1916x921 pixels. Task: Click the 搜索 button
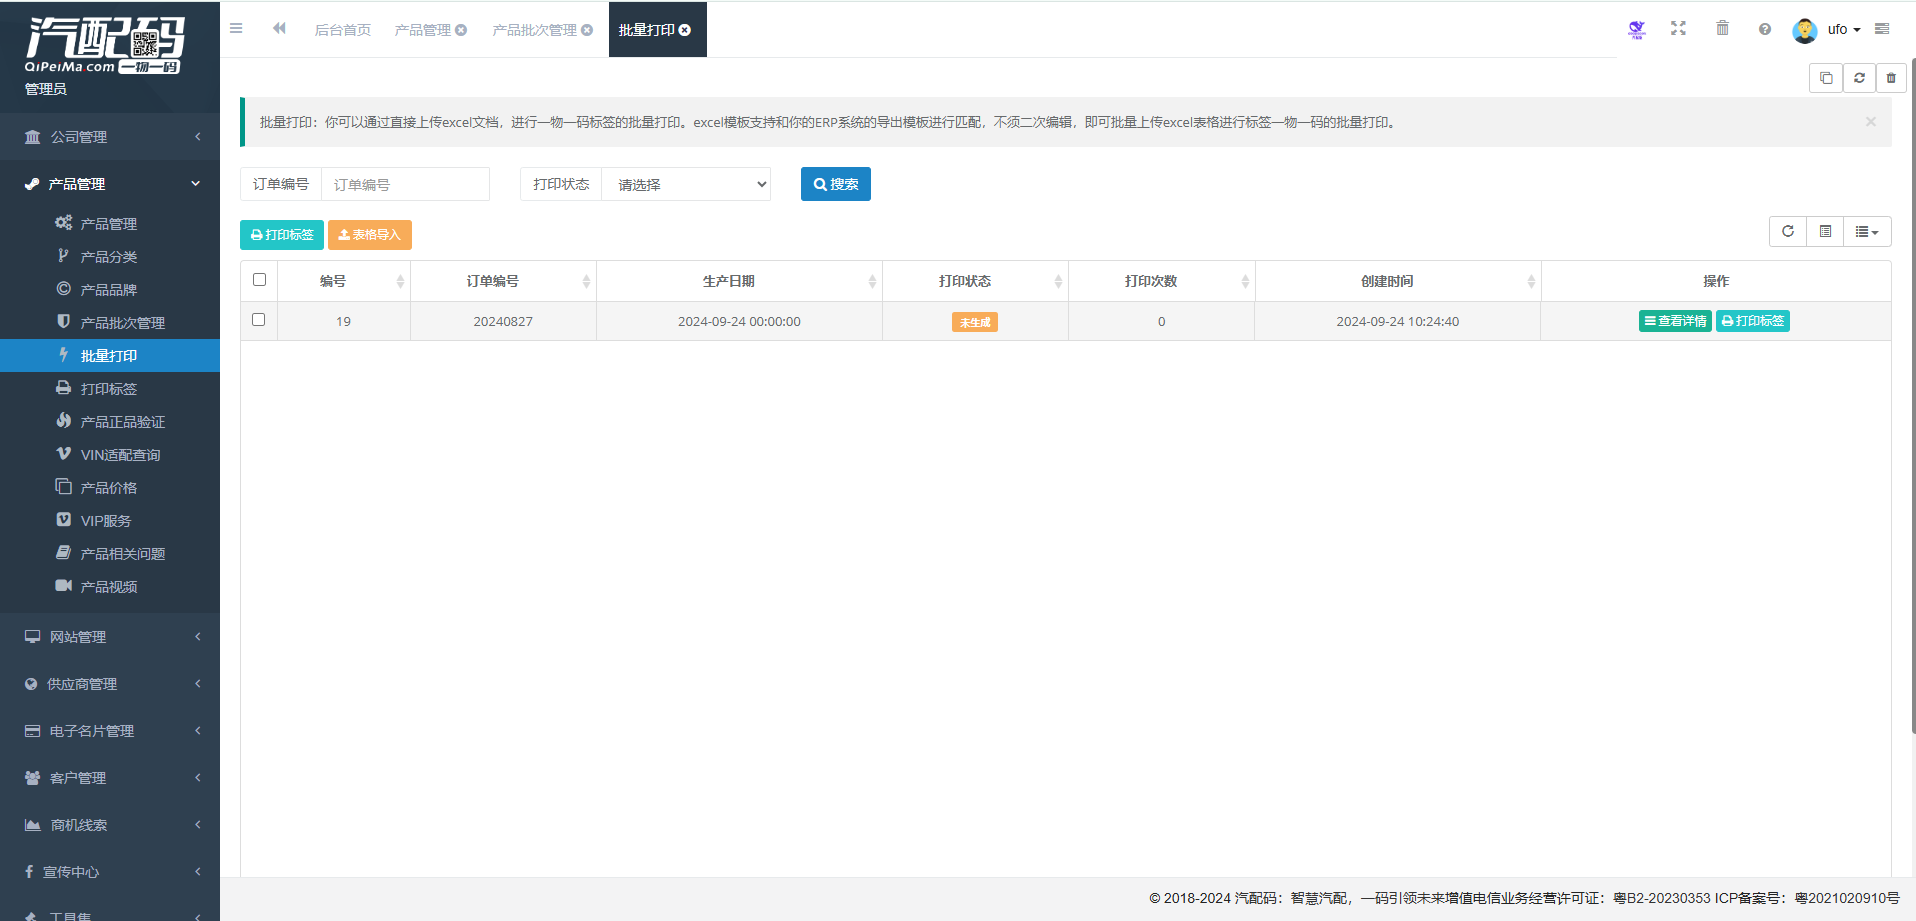pos(835,185)
